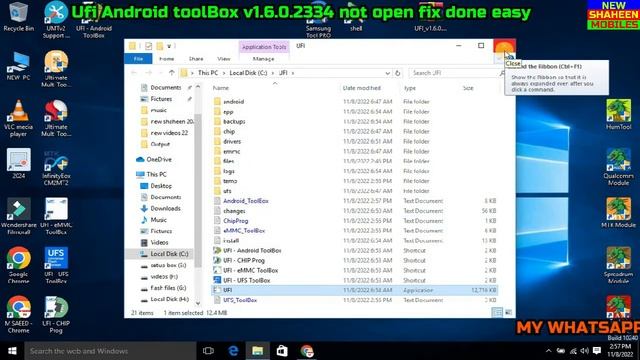
Task: Open M SAEED Chrome profile shortcut
Action: [18, 315]
